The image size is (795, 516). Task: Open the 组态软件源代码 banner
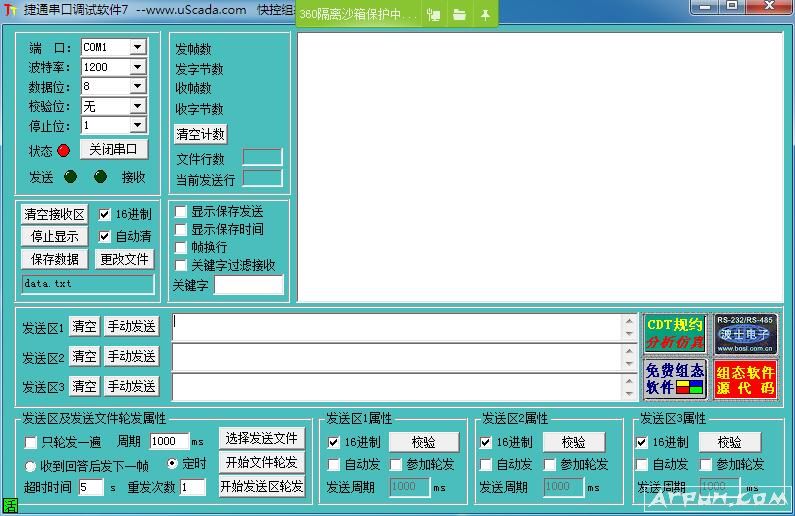745,379
